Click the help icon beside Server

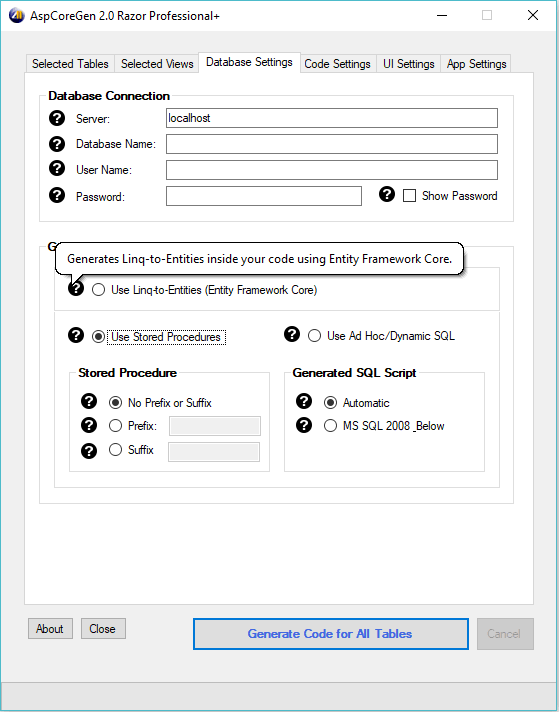pyautogui.click(x=57, y=118)
